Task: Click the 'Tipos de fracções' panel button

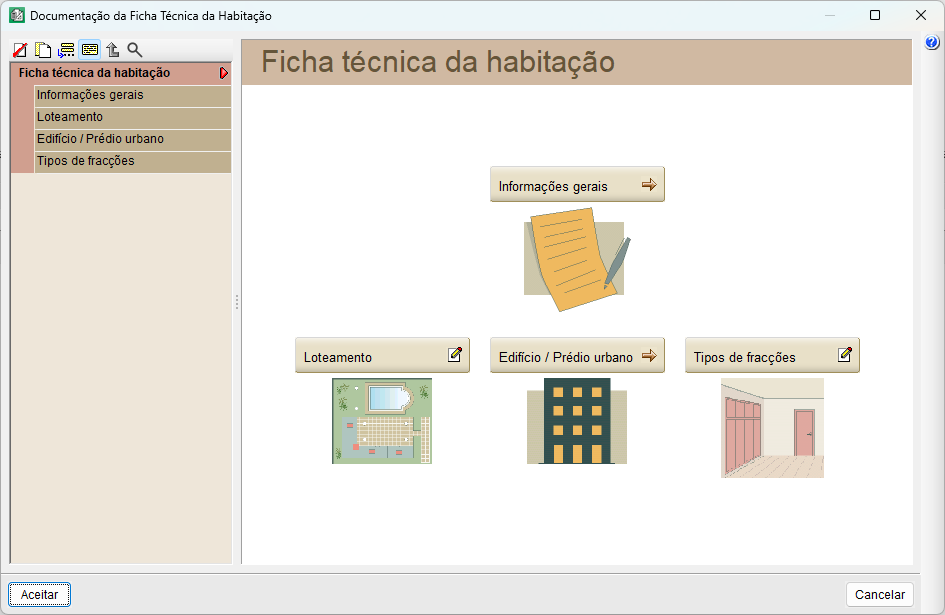Action: [x=772, y=356]
